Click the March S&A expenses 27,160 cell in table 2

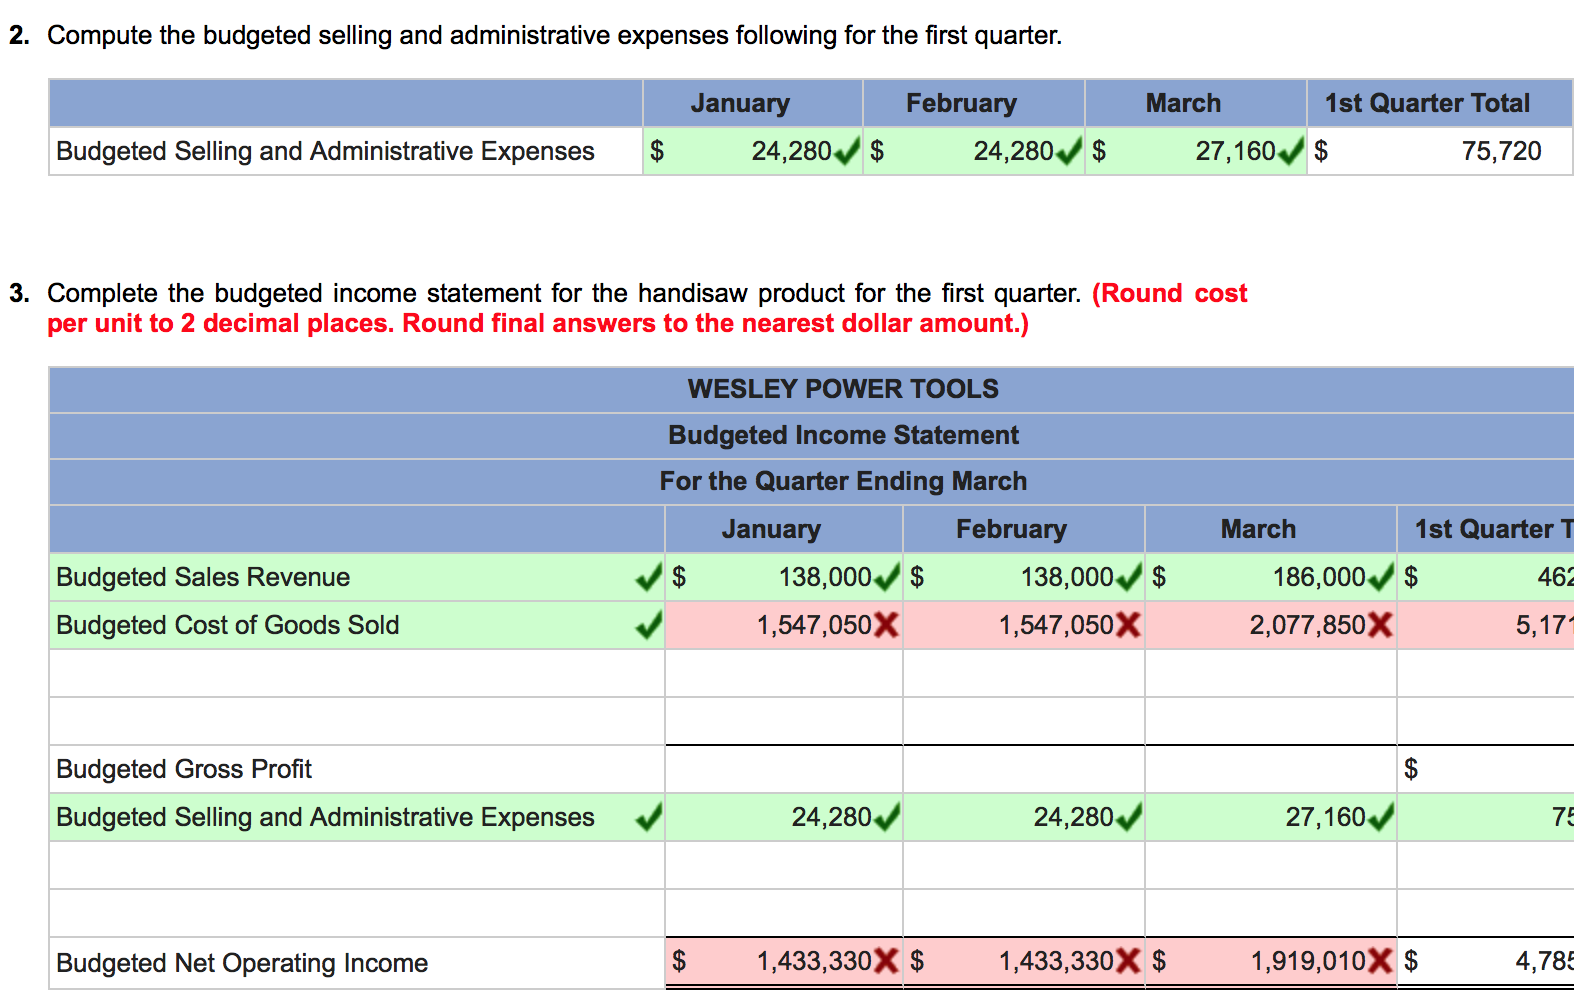[1196, 151]
